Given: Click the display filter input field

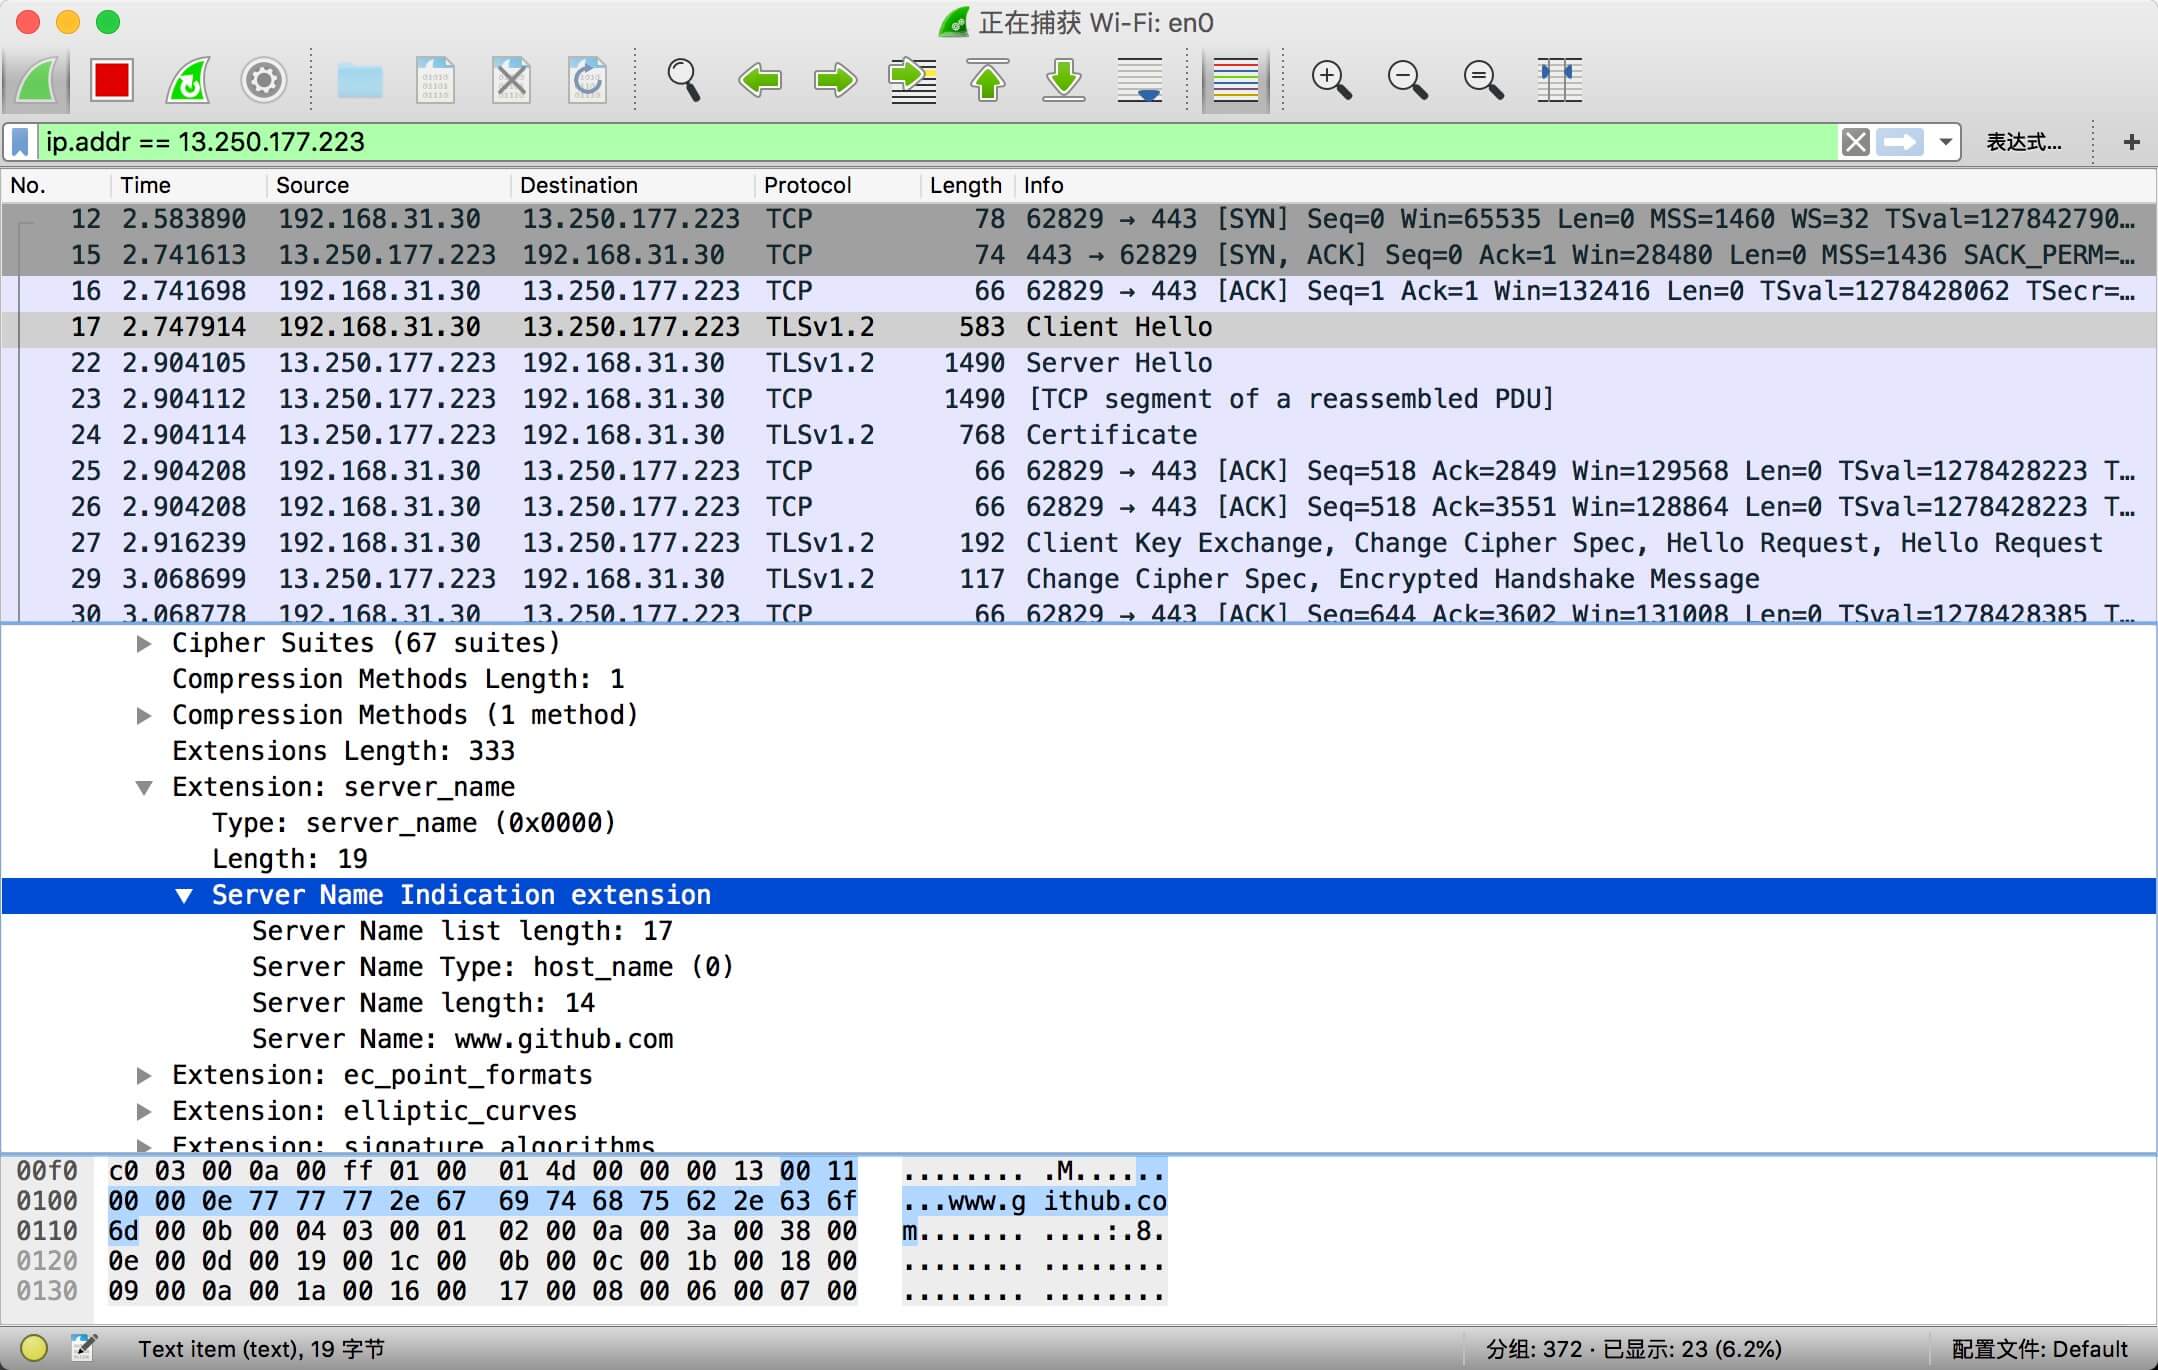Looking at the screenshot, I should click(900, 142).
